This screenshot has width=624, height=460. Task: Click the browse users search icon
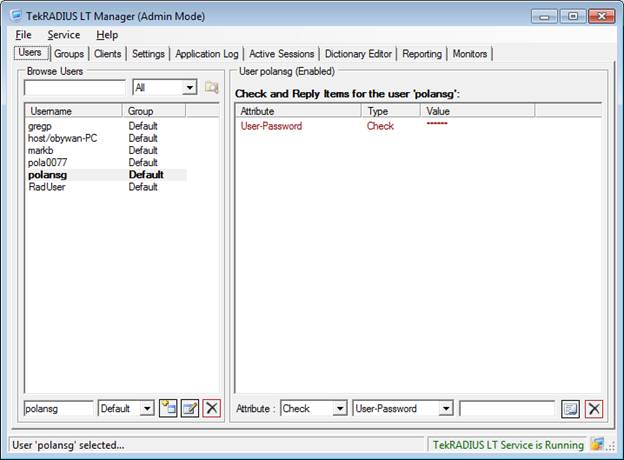[x=211, y=87]
